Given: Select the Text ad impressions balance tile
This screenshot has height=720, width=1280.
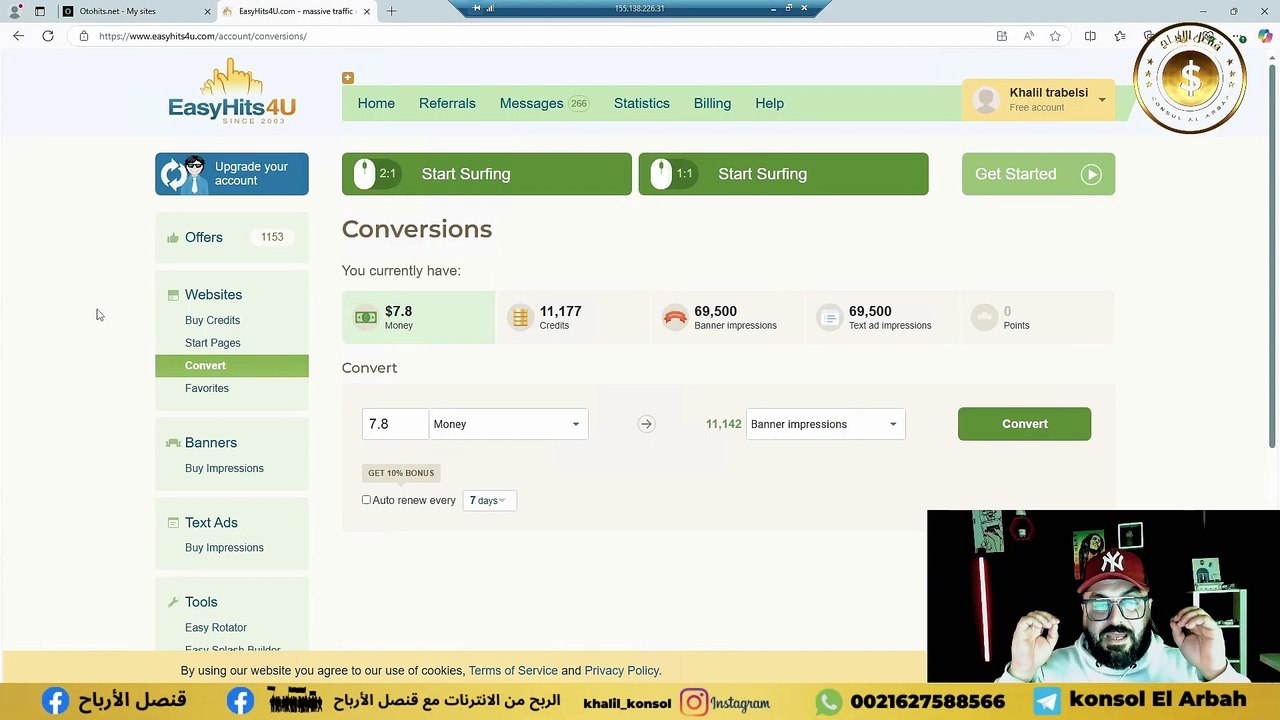Looking at the screenshot, I should (x=882, y=317).
